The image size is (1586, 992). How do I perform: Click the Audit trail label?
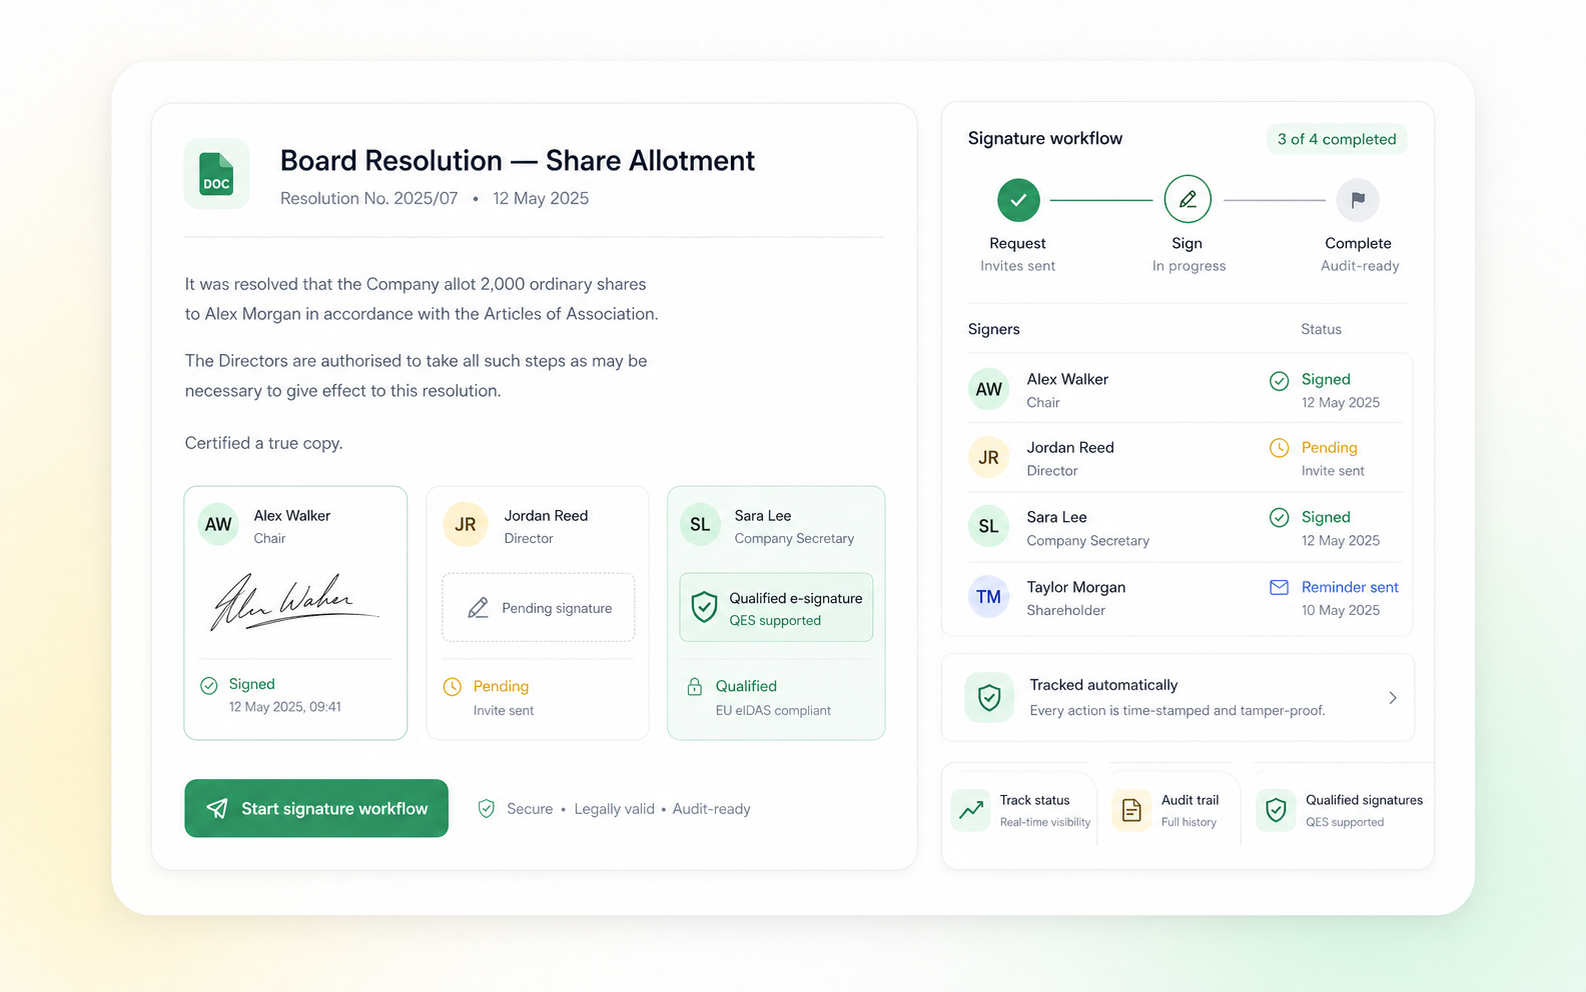pyautogui.click(x=1190, y=800)
